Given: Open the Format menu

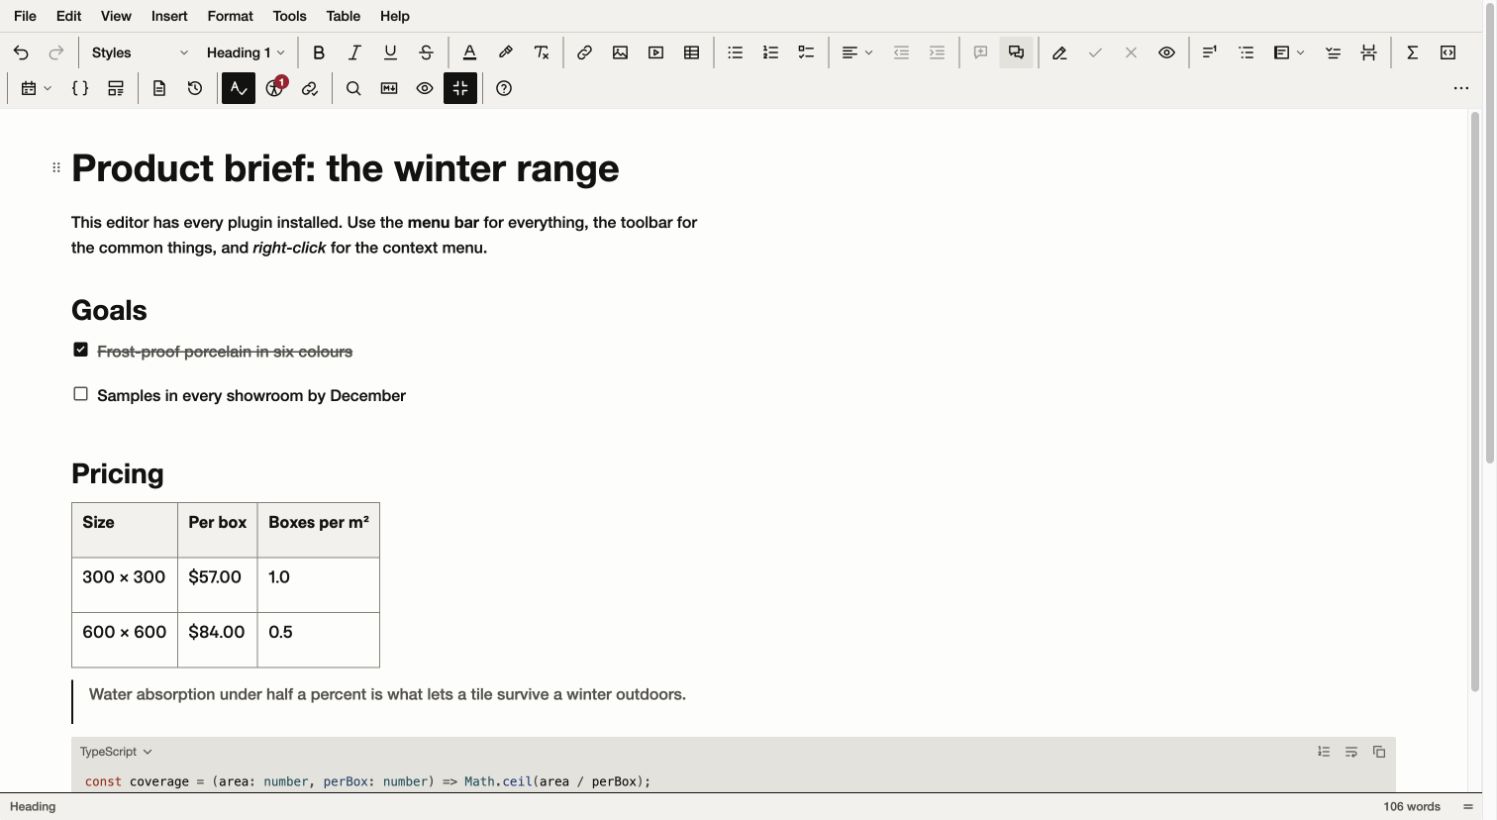Looking at the screenshot, I should coord(230,16).
